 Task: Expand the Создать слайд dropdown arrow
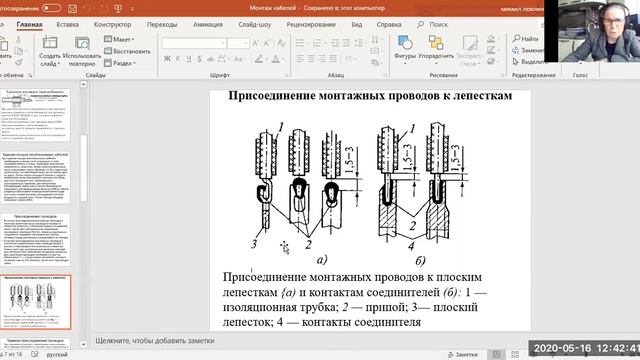click(x=59, y=64)
